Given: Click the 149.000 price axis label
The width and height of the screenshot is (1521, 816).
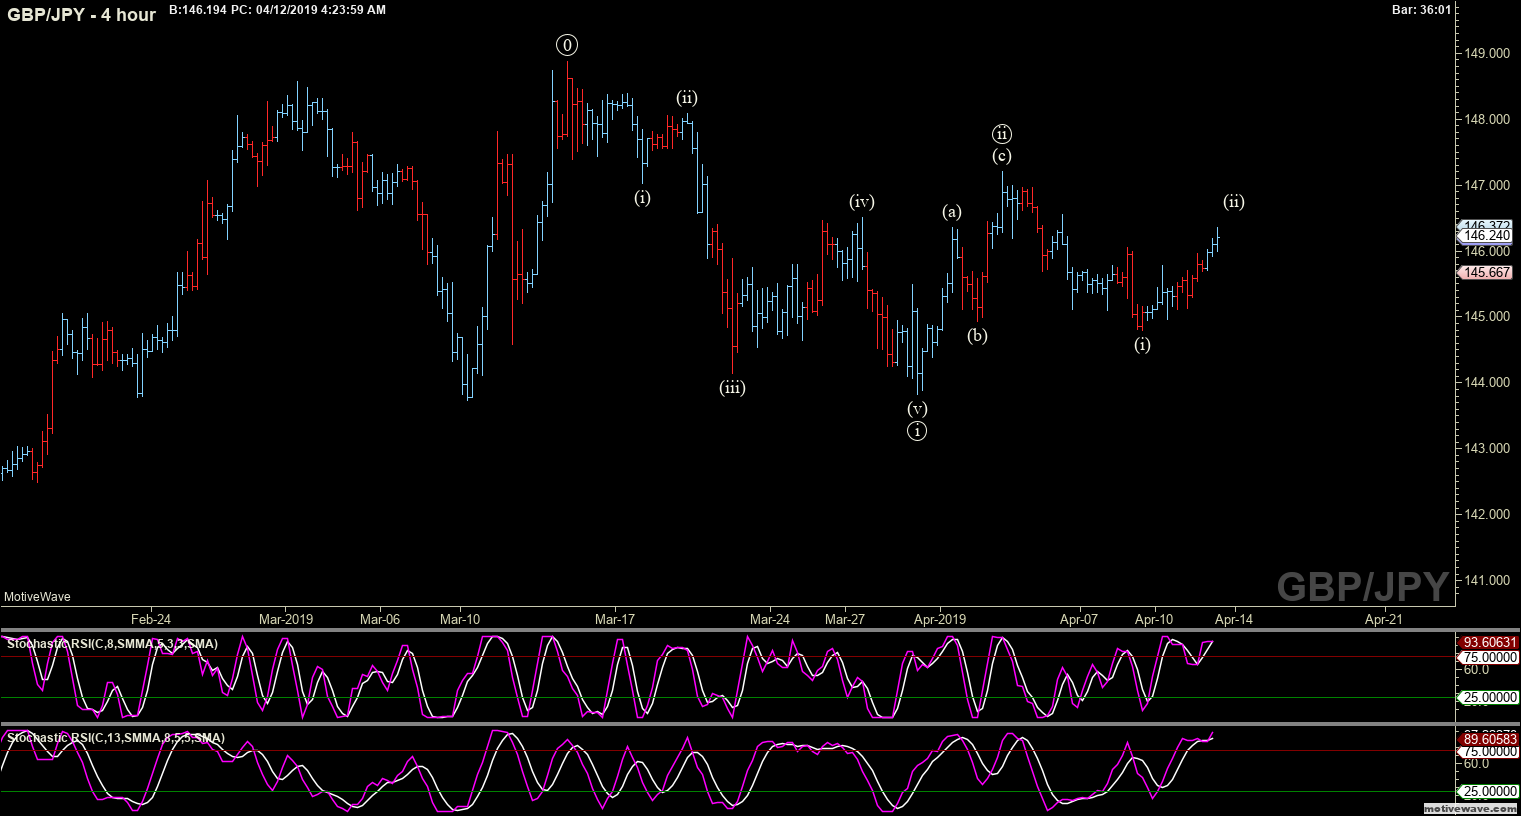Looking at the screenshot, I should (x=1487, y=53).
